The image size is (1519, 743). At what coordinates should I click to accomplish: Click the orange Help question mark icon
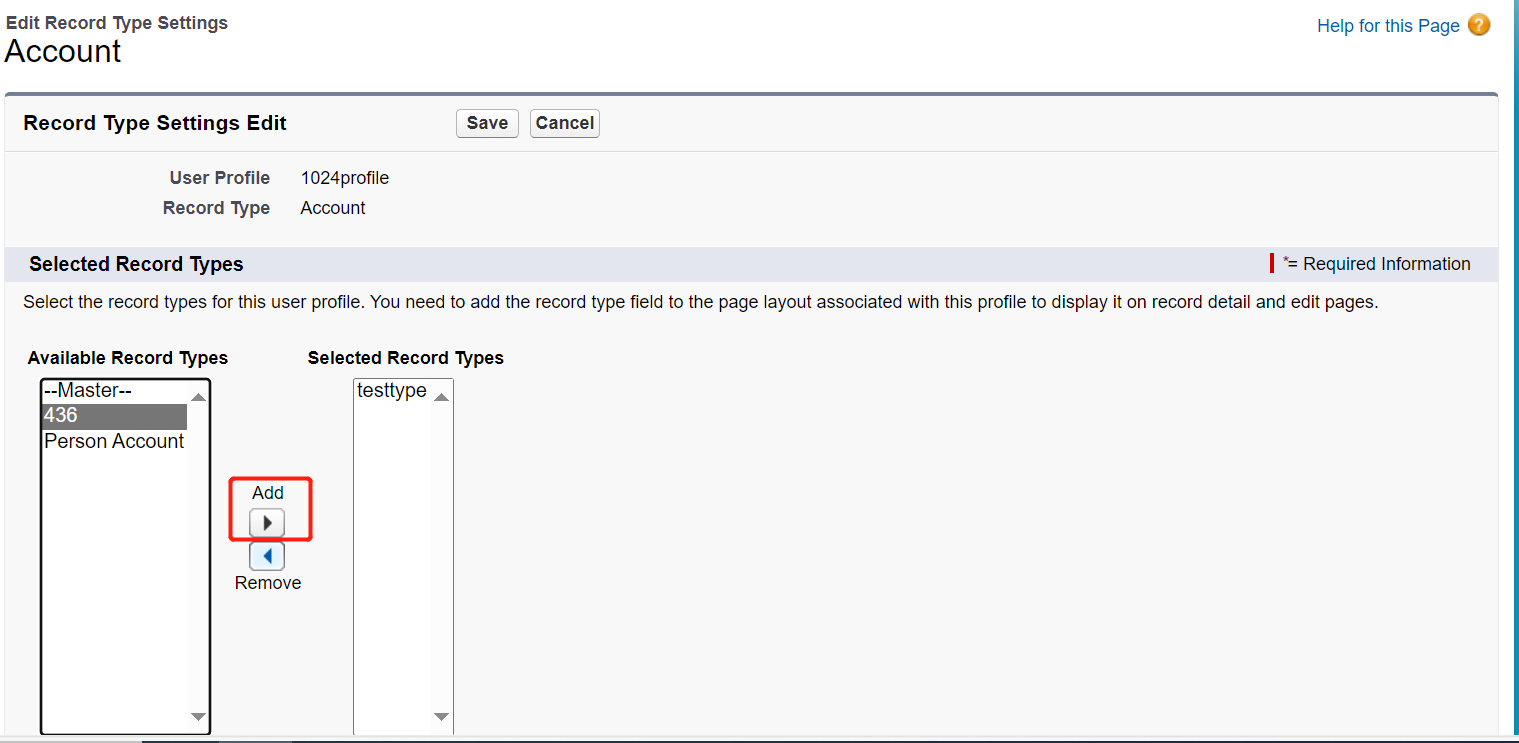click(1478, 25)
